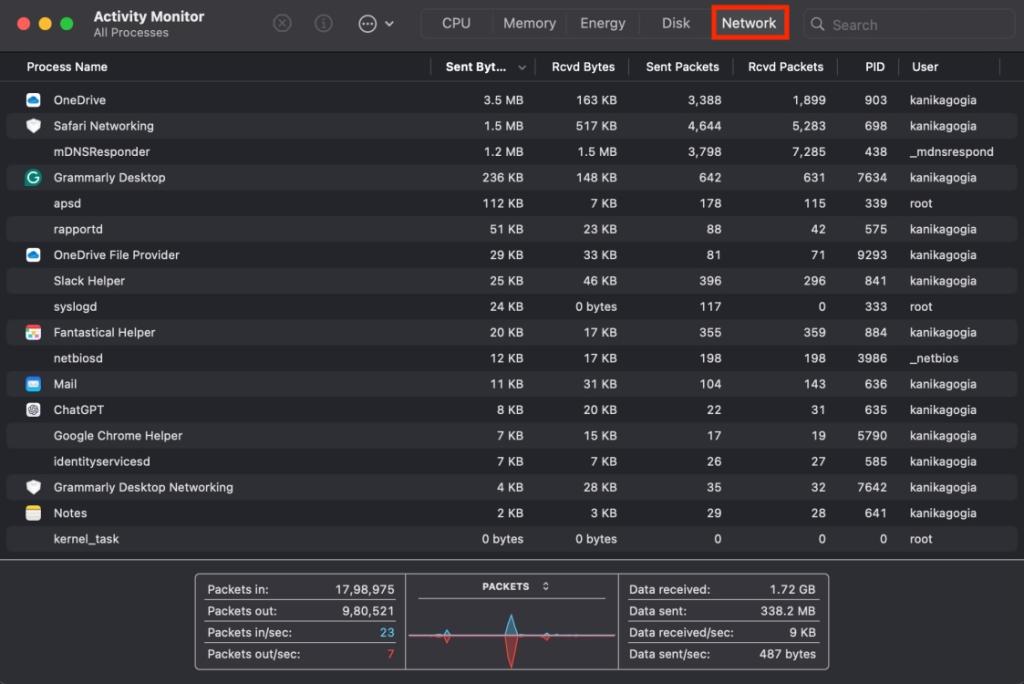This screenshot has width=1024, height=684.
Task: Switch to the Memory tab
Action: tap(529, 22)
